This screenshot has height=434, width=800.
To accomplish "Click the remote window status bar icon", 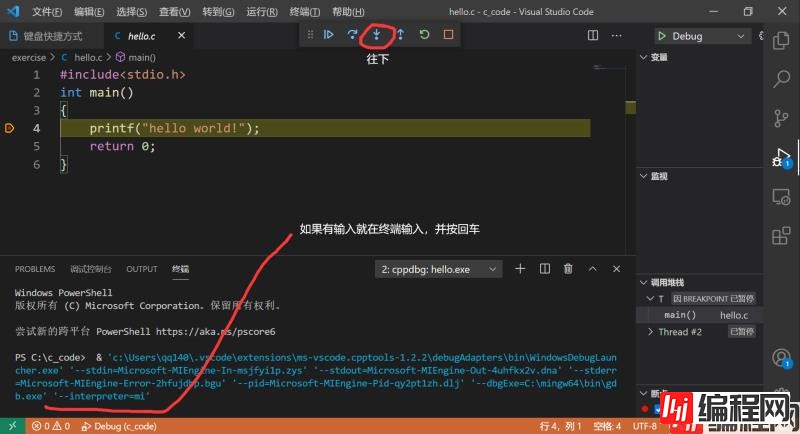I will (x=12, y=426).
